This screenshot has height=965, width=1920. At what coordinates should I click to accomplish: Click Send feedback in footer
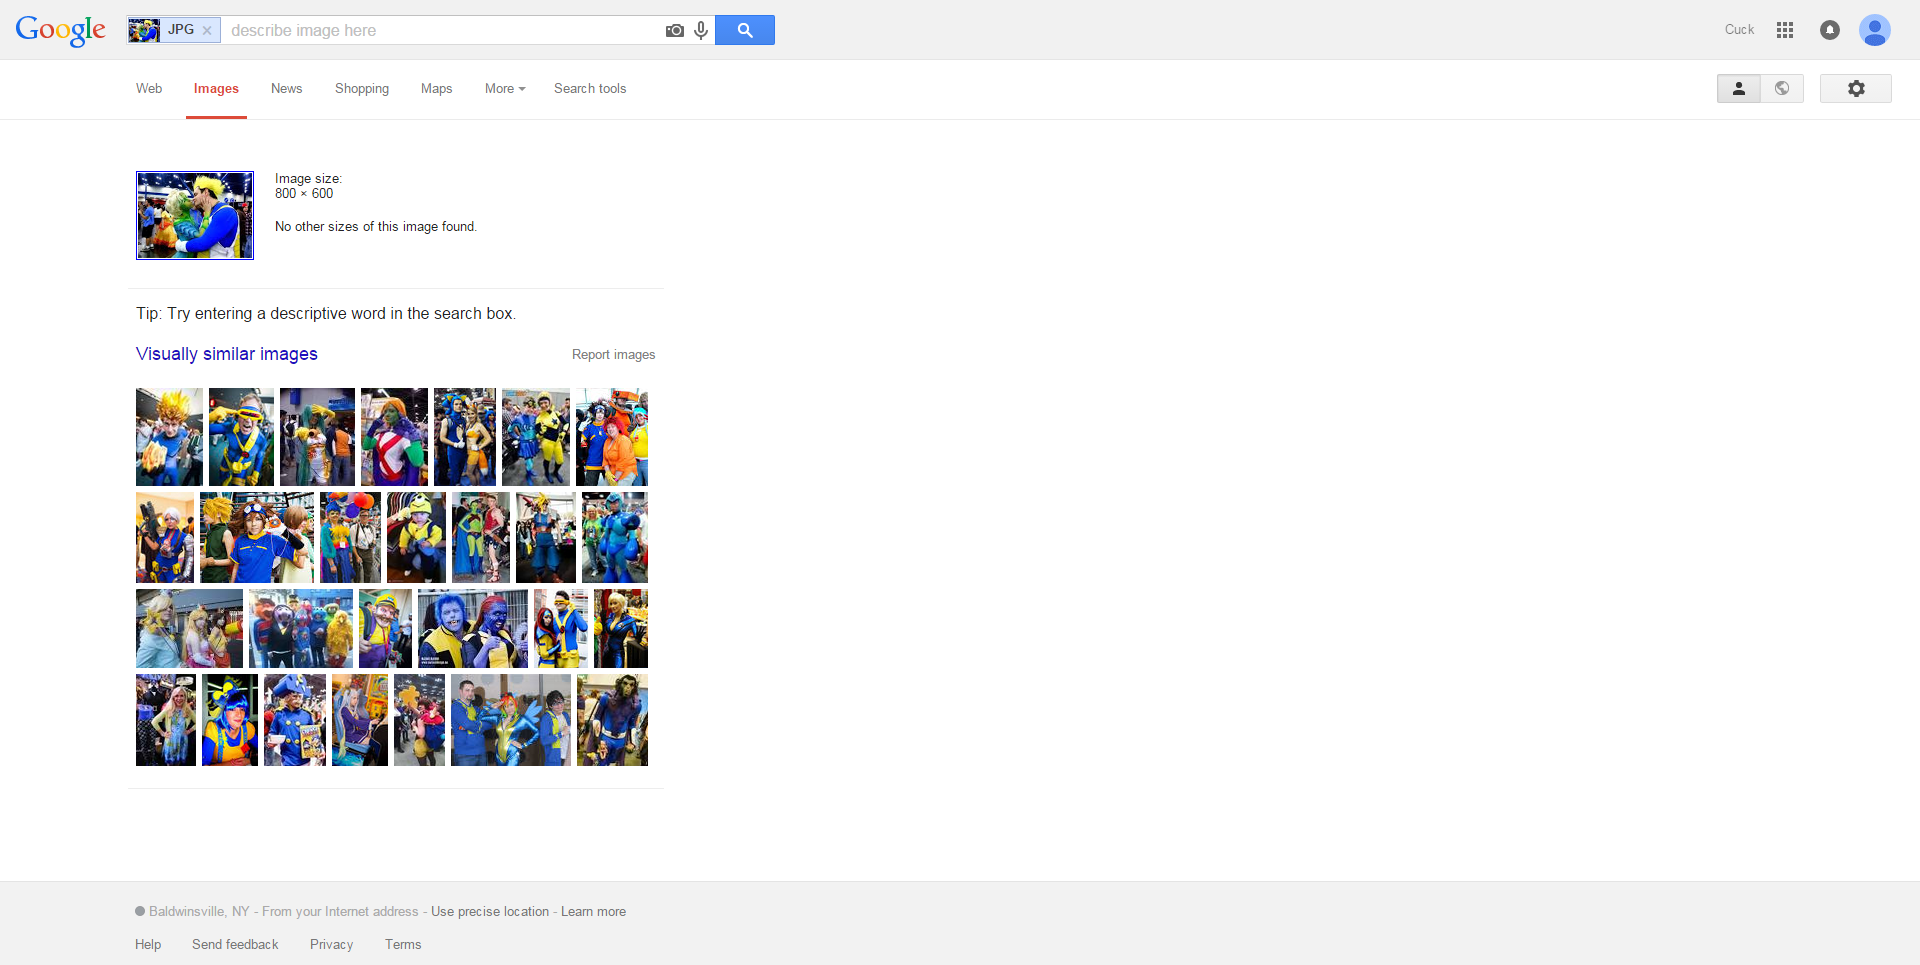tap(235, 945)
